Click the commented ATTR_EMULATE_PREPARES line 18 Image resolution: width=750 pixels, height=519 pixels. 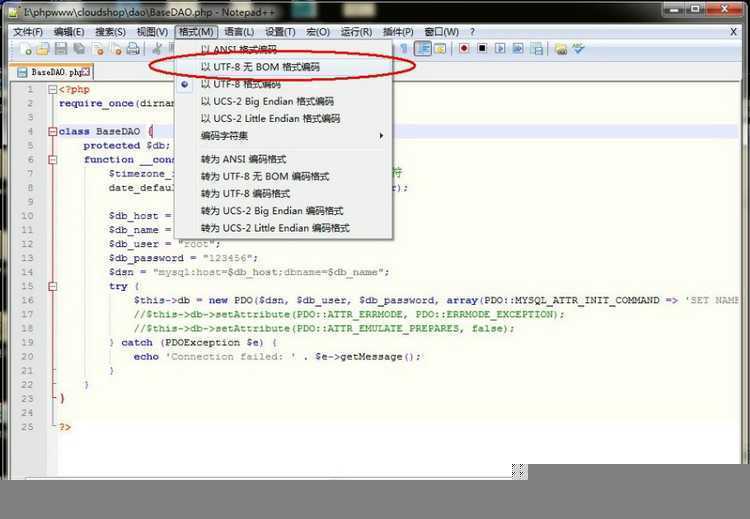point(324,329)
